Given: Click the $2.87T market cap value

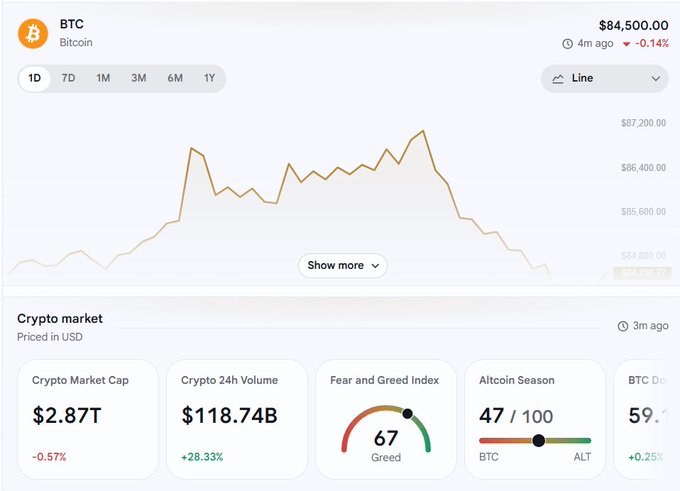Looking at the screenshot, I should 67,416.
